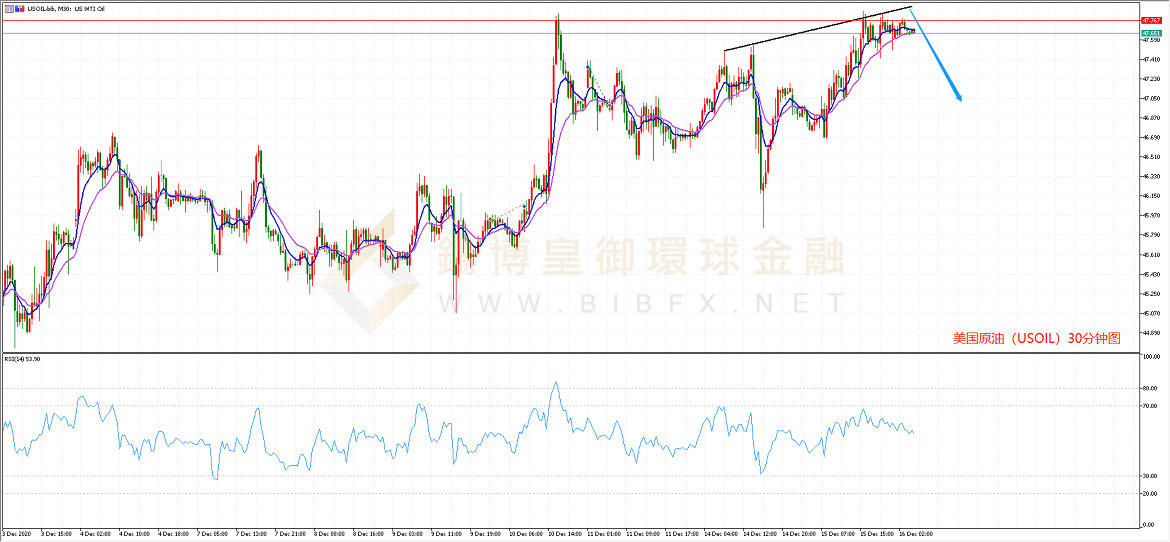The height and width of the screenshot is (542, 1170).
Task: Click the green 47.651 current price tag
Action: [1150, 33]
